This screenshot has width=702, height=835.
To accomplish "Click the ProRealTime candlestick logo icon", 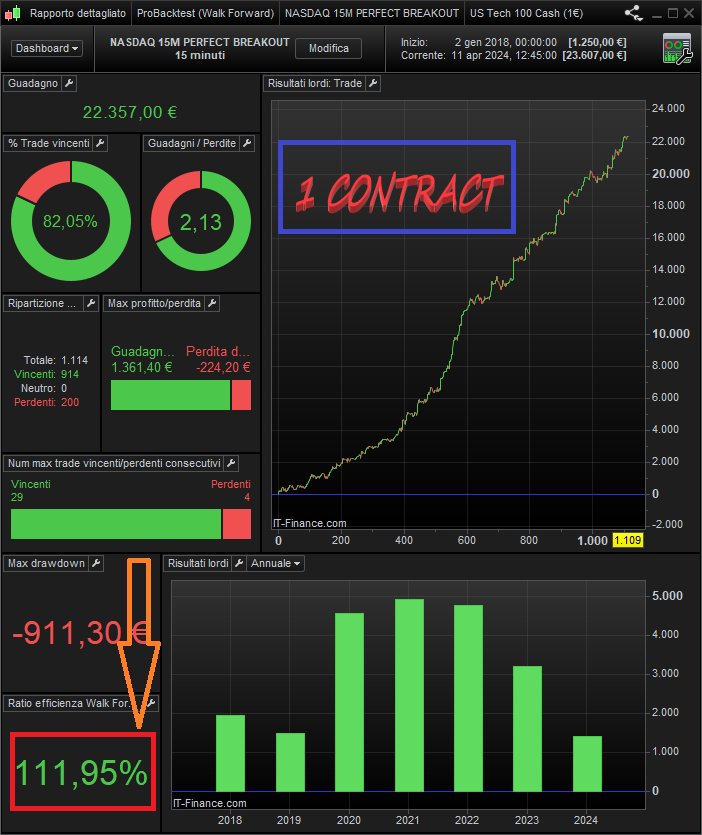I will 13,13.
